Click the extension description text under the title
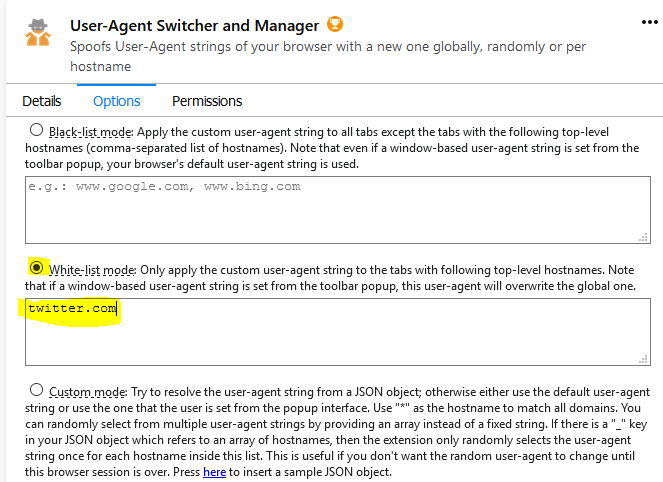 click(x=328, y=56)
